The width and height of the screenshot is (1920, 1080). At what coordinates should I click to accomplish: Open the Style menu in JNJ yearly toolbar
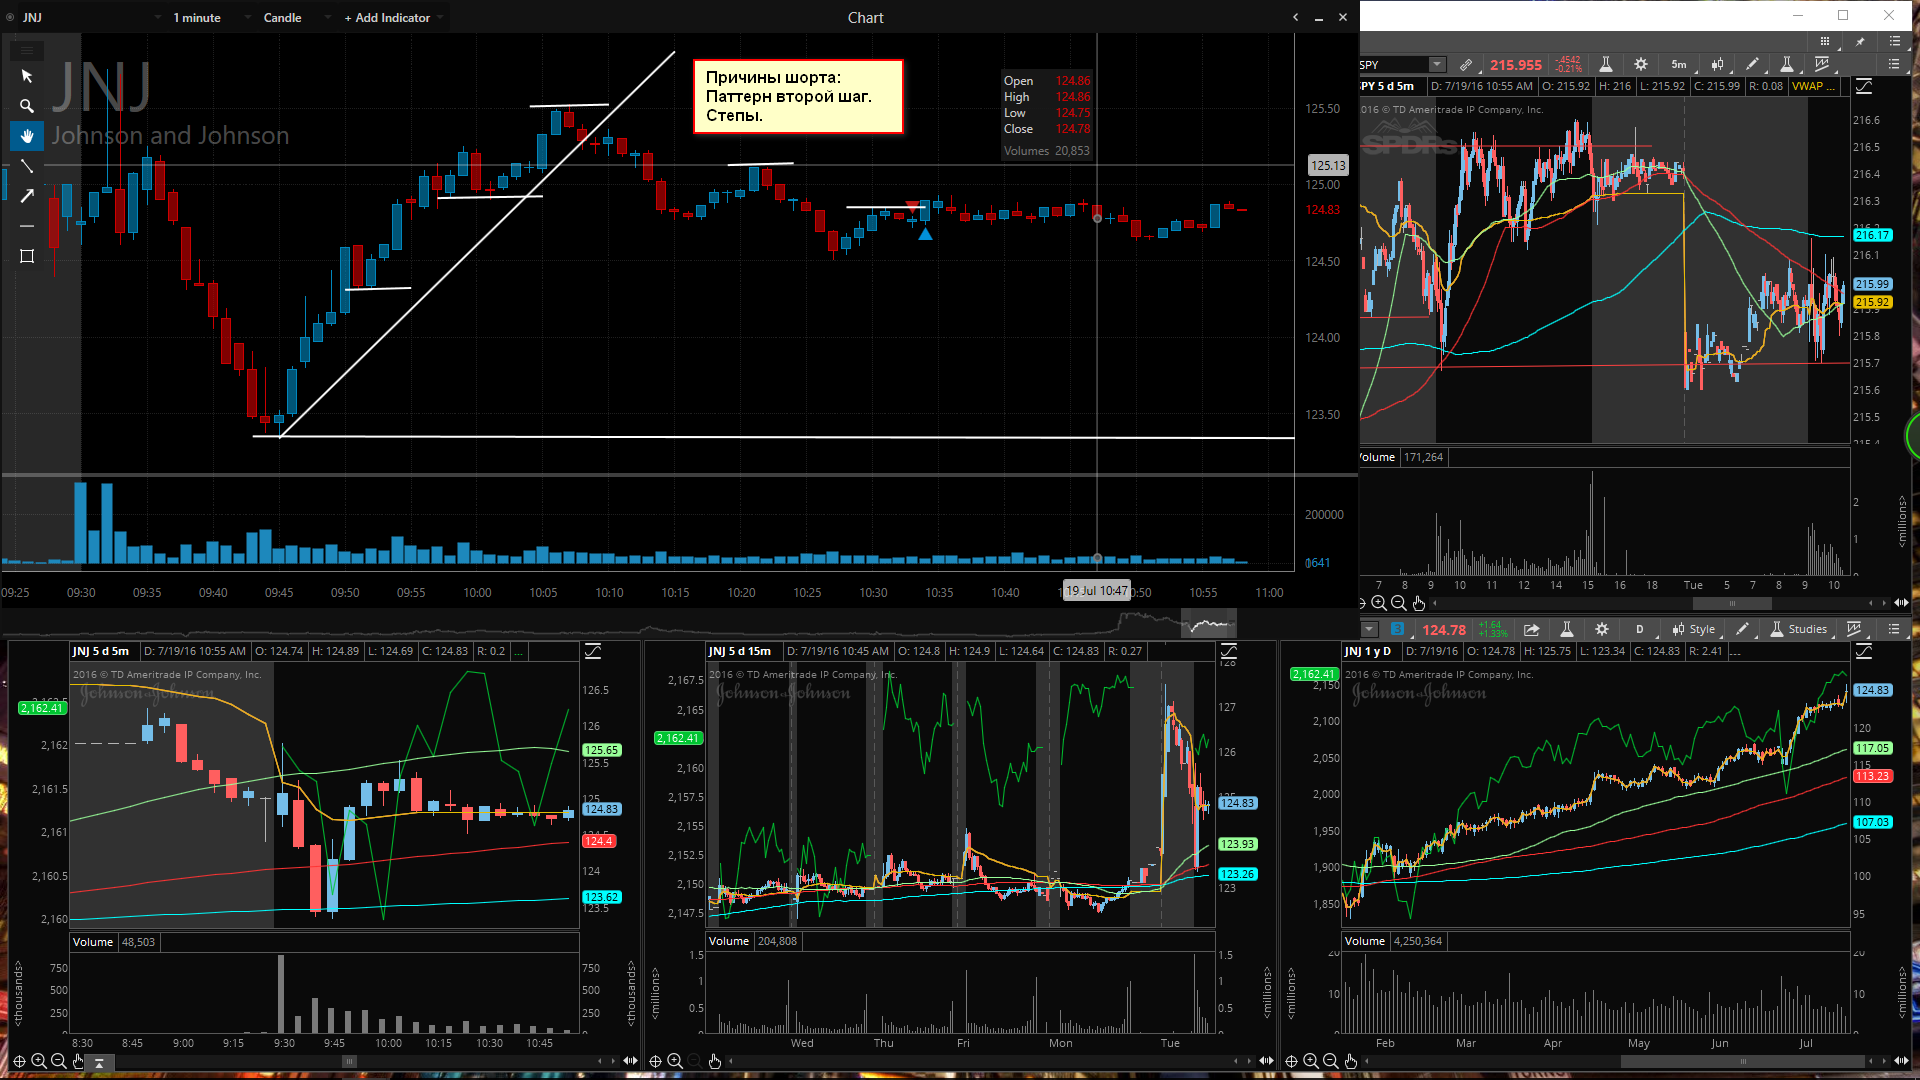[x=1694, y=629]
